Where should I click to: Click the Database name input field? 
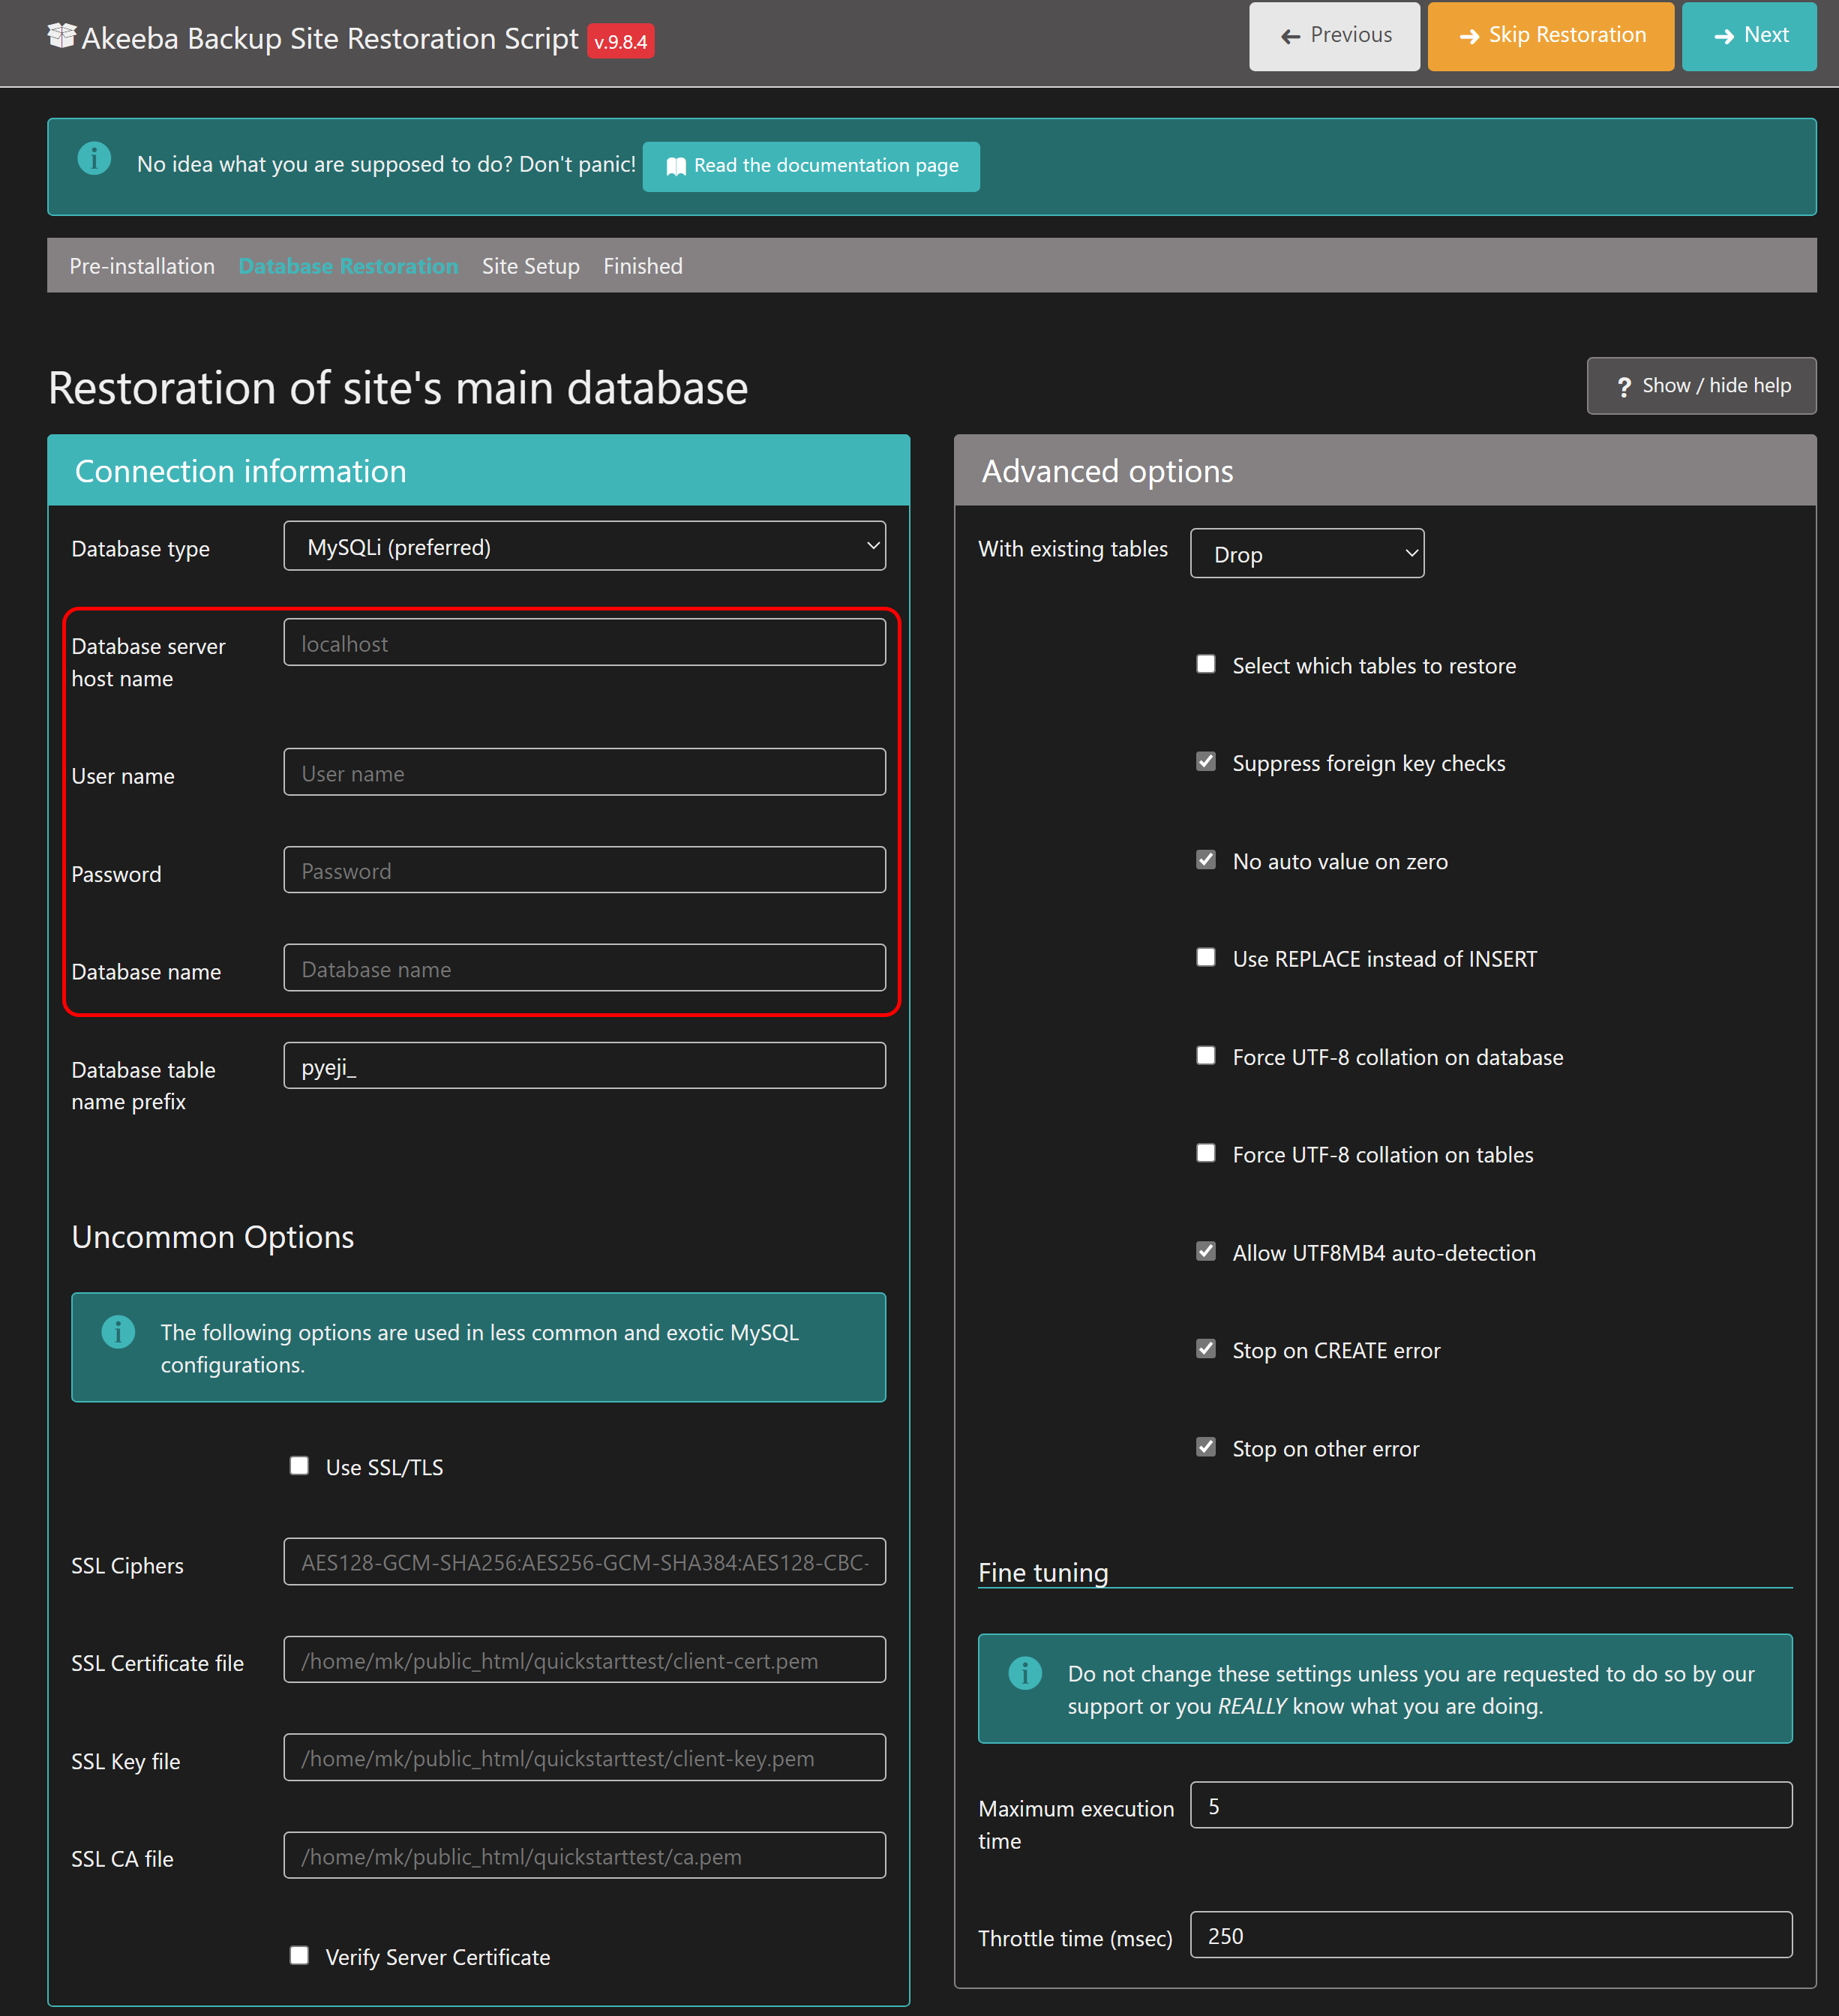coord(584,968)
